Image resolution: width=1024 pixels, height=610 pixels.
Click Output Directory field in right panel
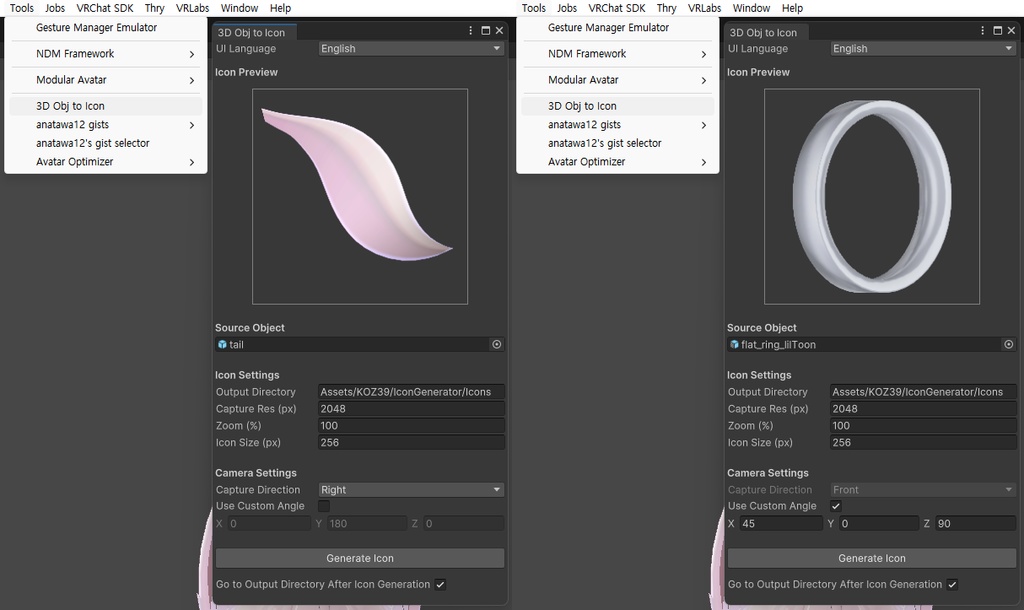click(x=923, y=392)
